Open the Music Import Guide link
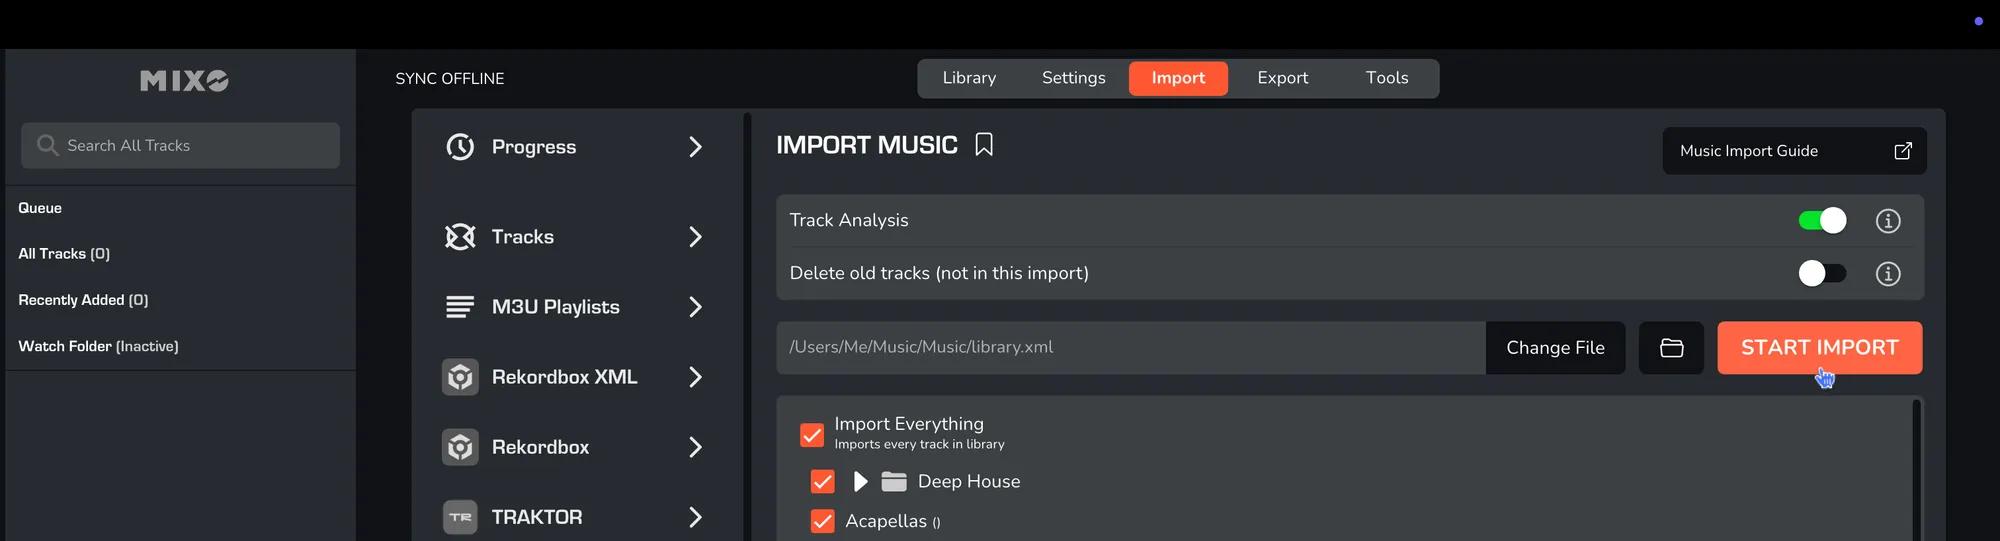 click(1794, 151)
